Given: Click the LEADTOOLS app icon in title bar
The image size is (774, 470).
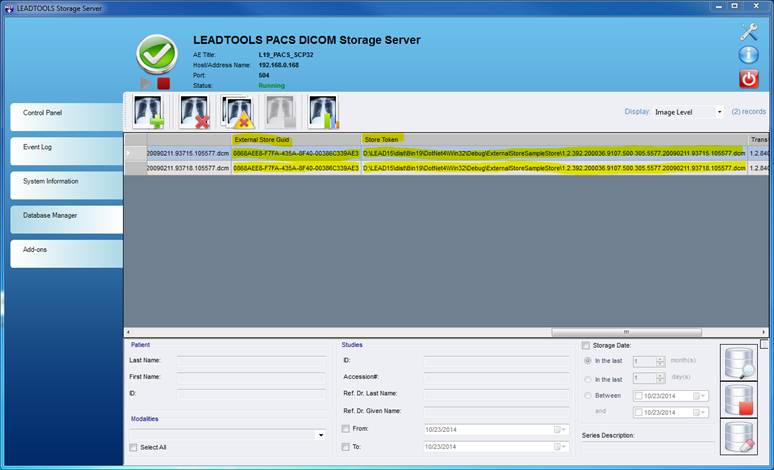Looking at the screenshot, I should click(8, 8).
